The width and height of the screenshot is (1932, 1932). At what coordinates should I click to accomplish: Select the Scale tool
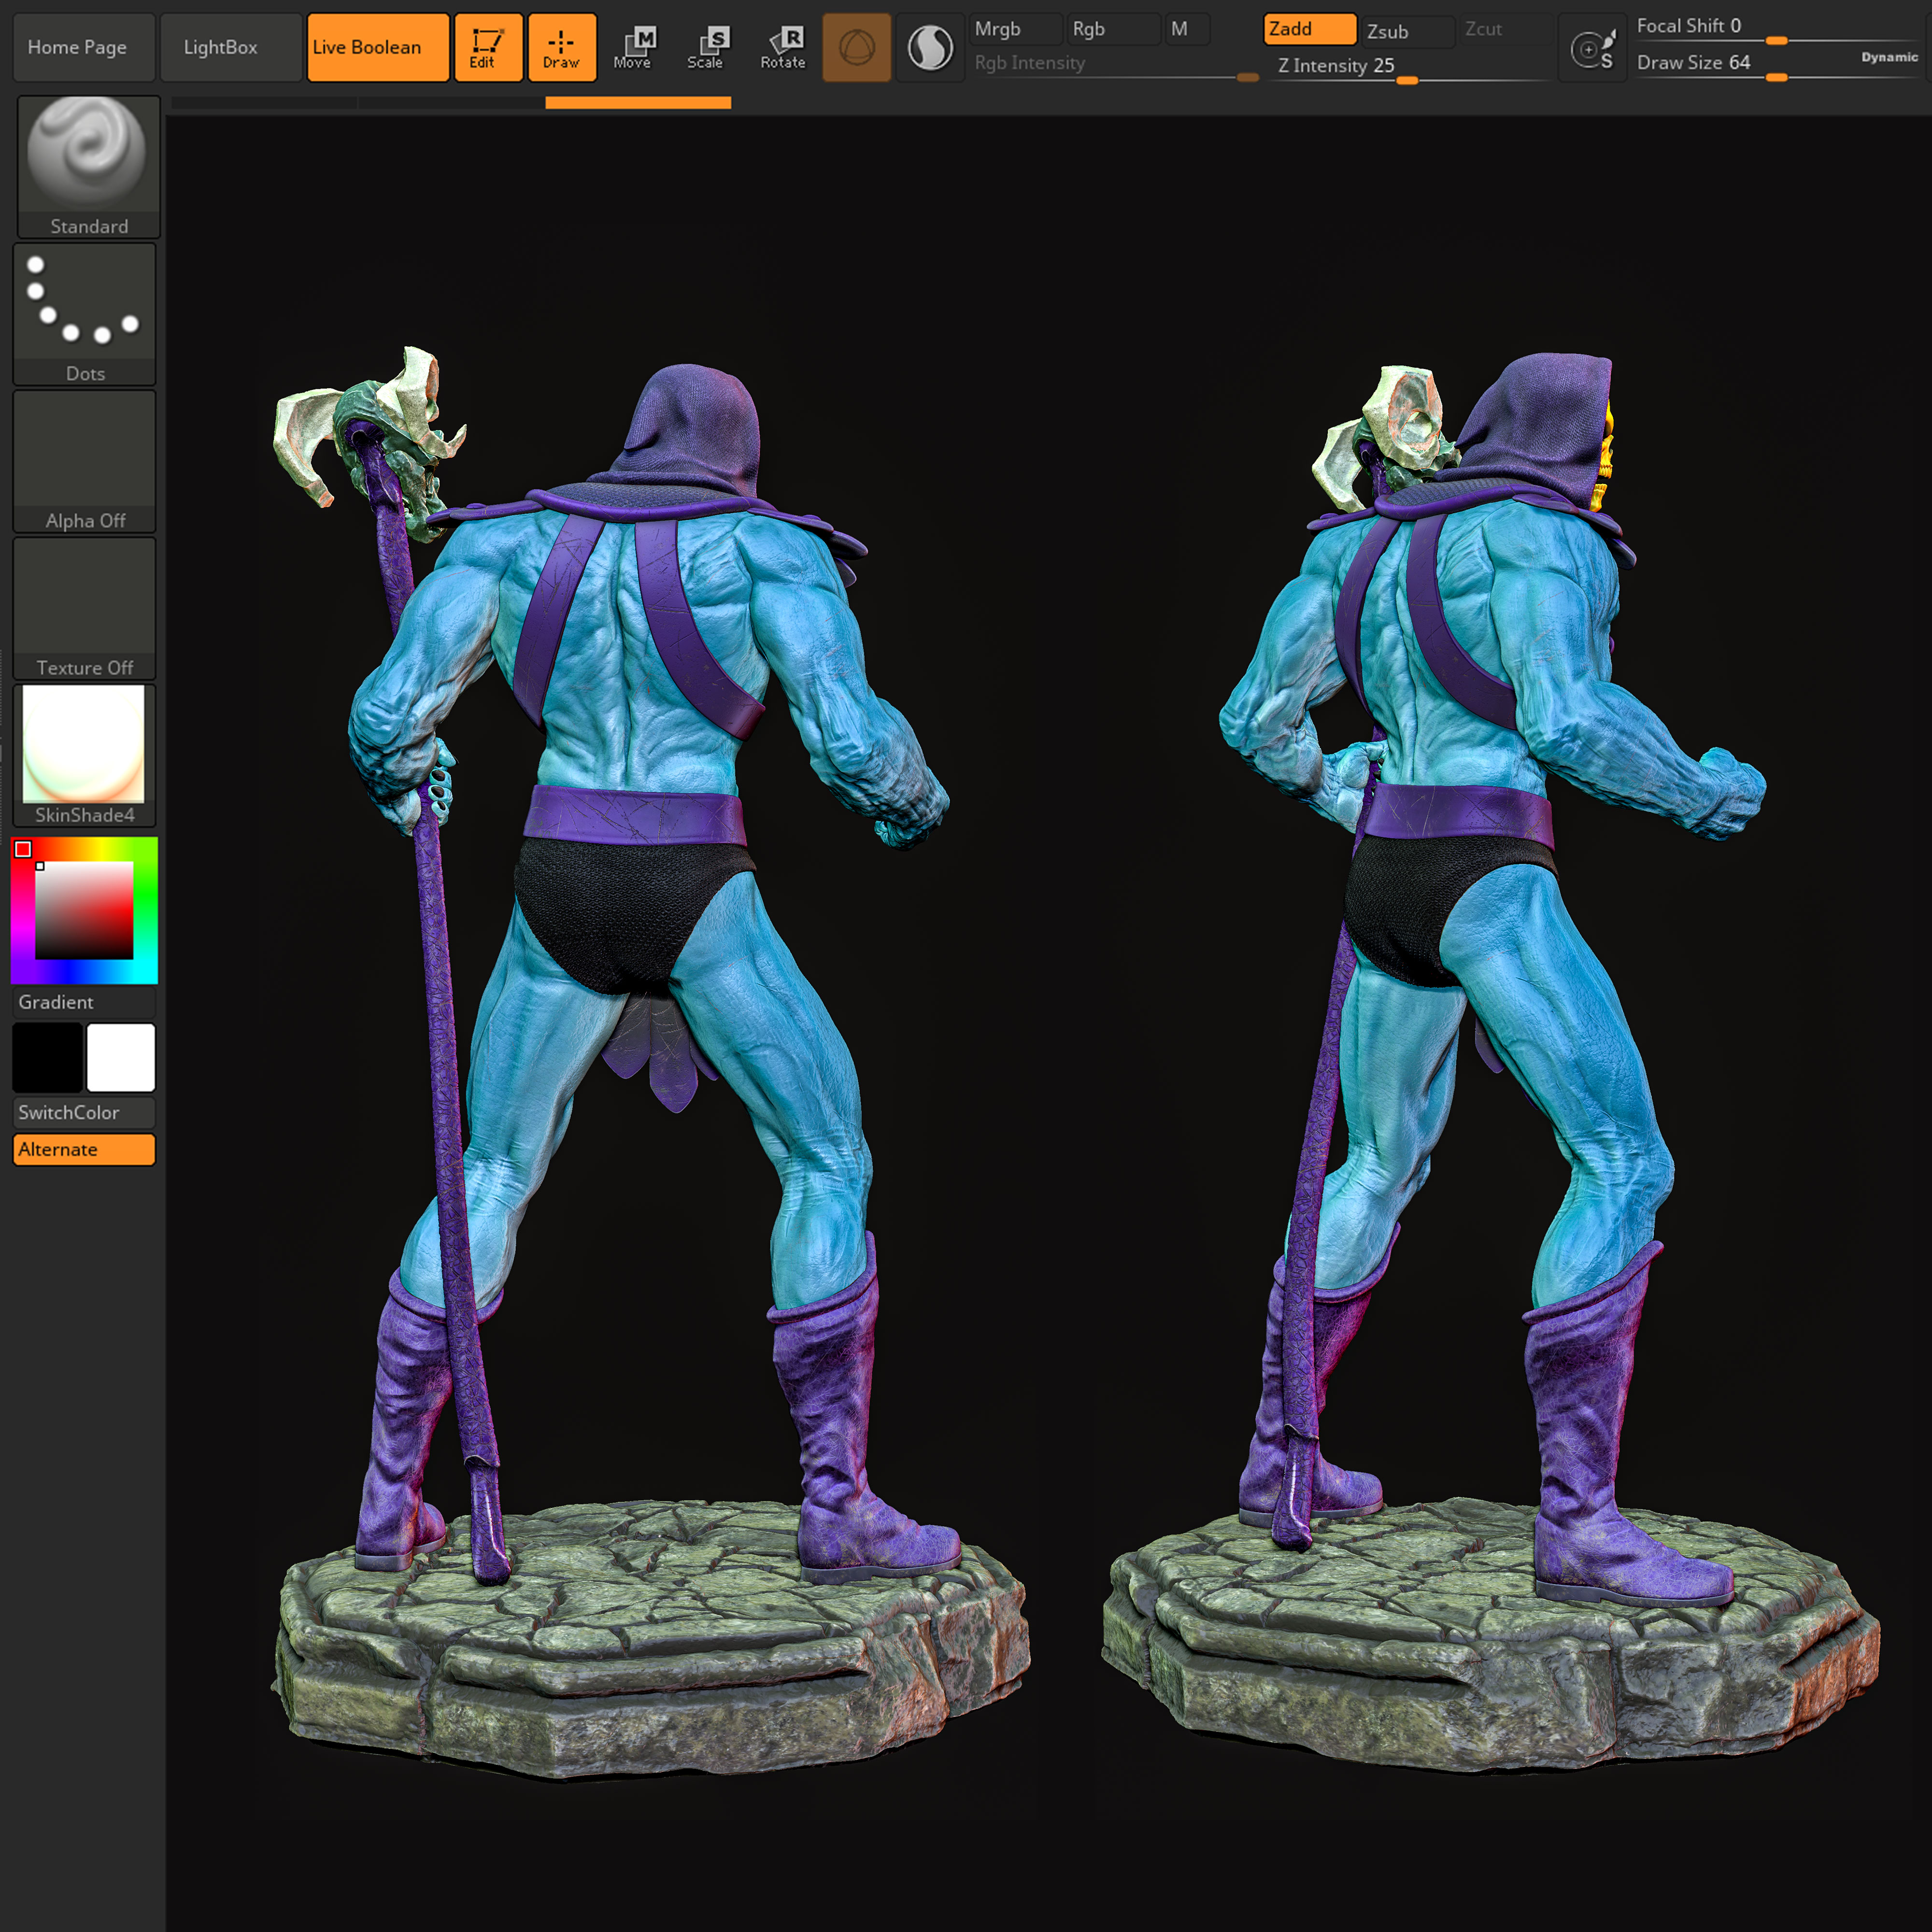(x=707, y=47)
